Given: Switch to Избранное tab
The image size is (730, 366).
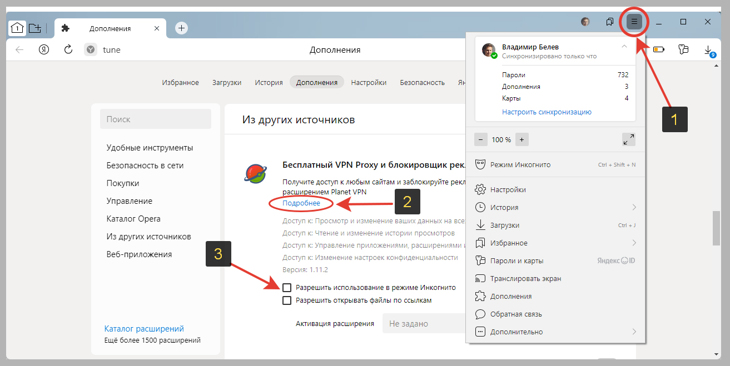Looking at the screenshot, I should (x=180, y=82).
